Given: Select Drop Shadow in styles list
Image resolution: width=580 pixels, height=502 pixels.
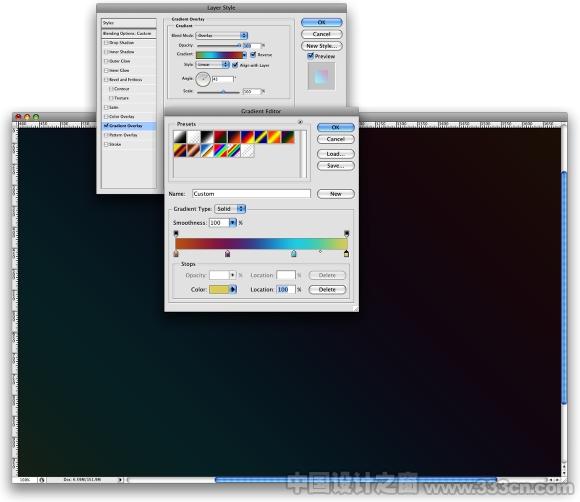Looking at the screenshot, I should [x=129, y=43].
